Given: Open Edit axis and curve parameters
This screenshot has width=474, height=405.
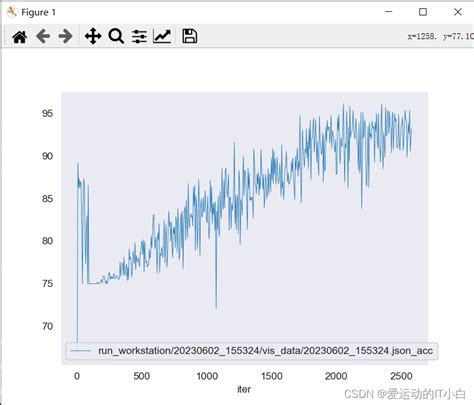Looking at the screenshot, I should click(x=162, y=36).
